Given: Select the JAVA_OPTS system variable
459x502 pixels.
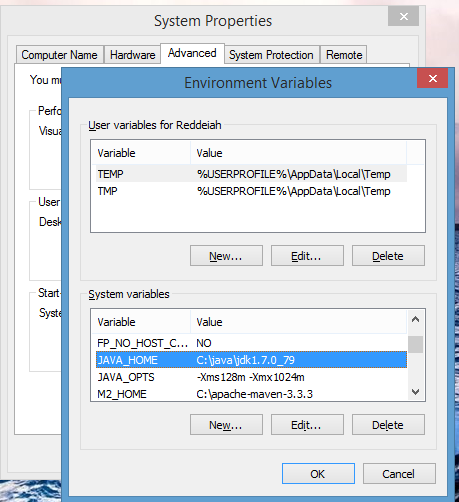Looking at the screenshot, I should 251,377.
